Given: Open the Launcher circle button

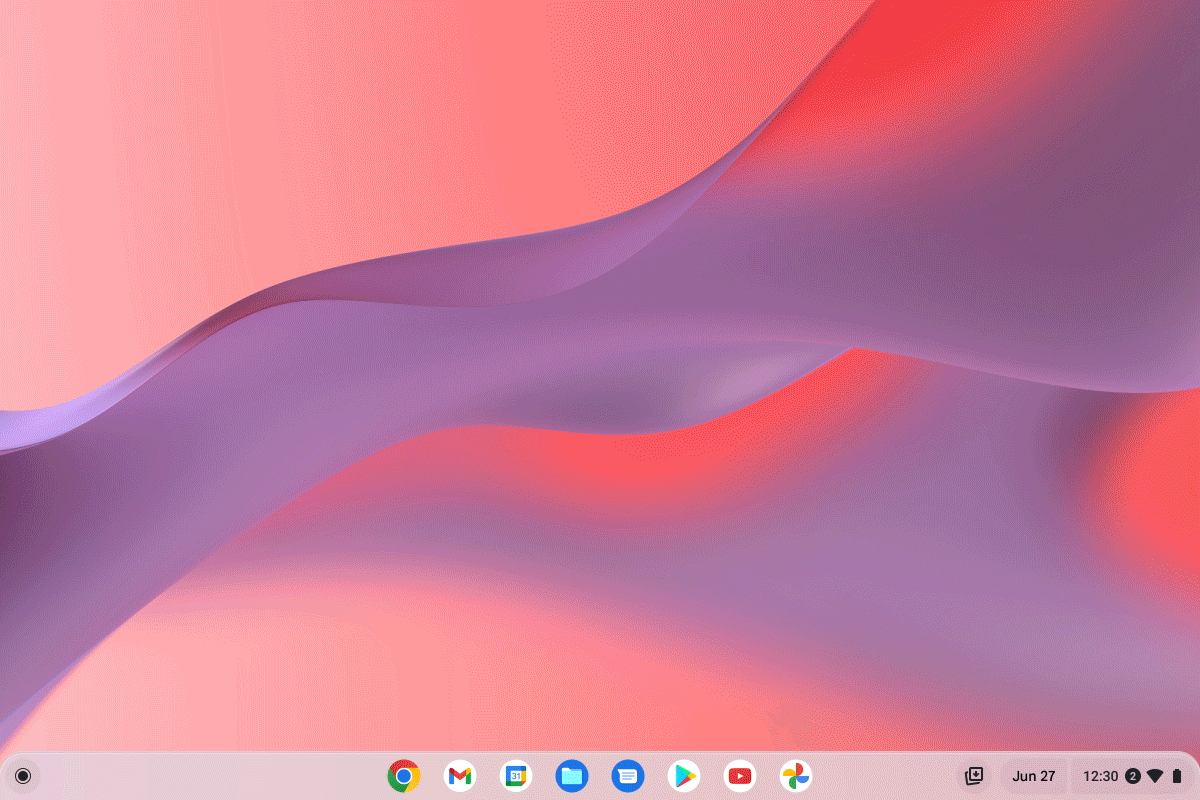Looking at the screenshot, I should (23, 776).
